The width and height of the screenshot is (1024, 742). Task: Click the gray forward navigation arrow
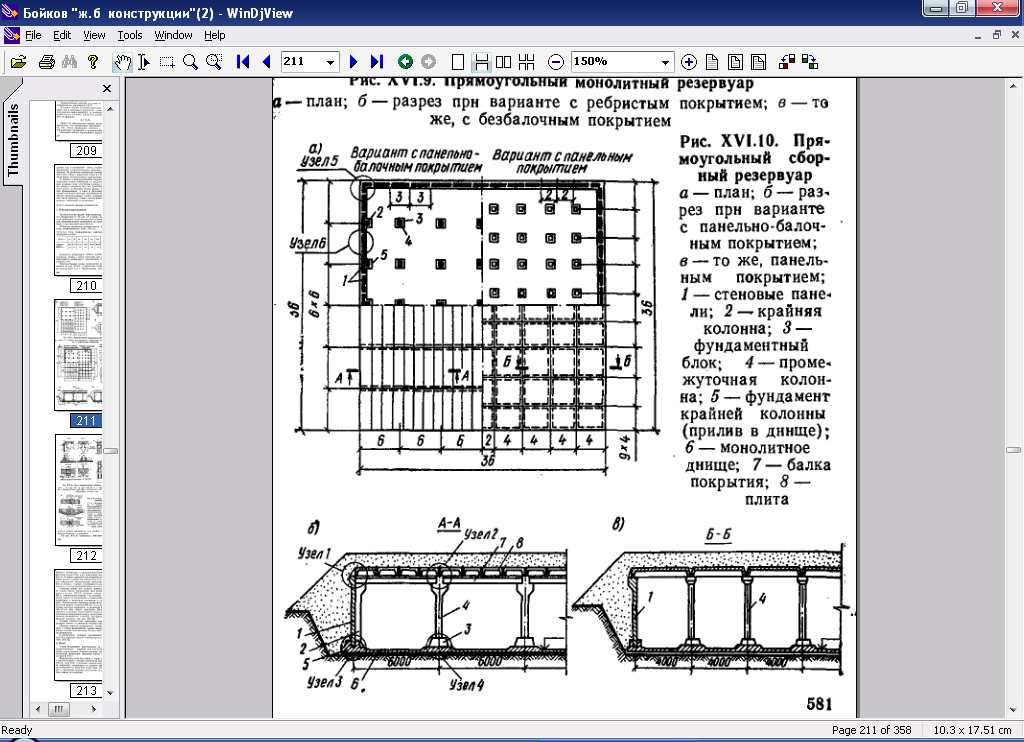point(428,62)
